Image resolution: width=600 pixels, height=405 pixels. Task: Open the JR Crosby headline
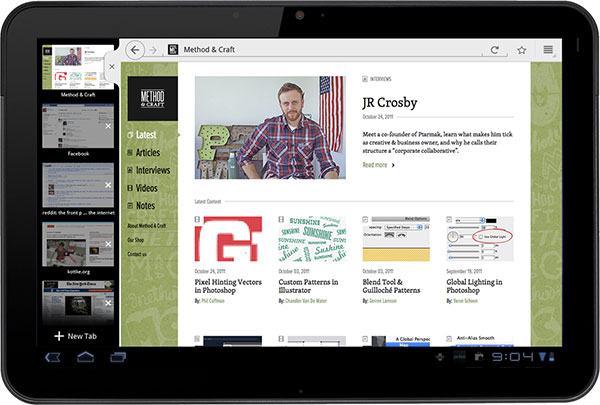coord(390,103)
